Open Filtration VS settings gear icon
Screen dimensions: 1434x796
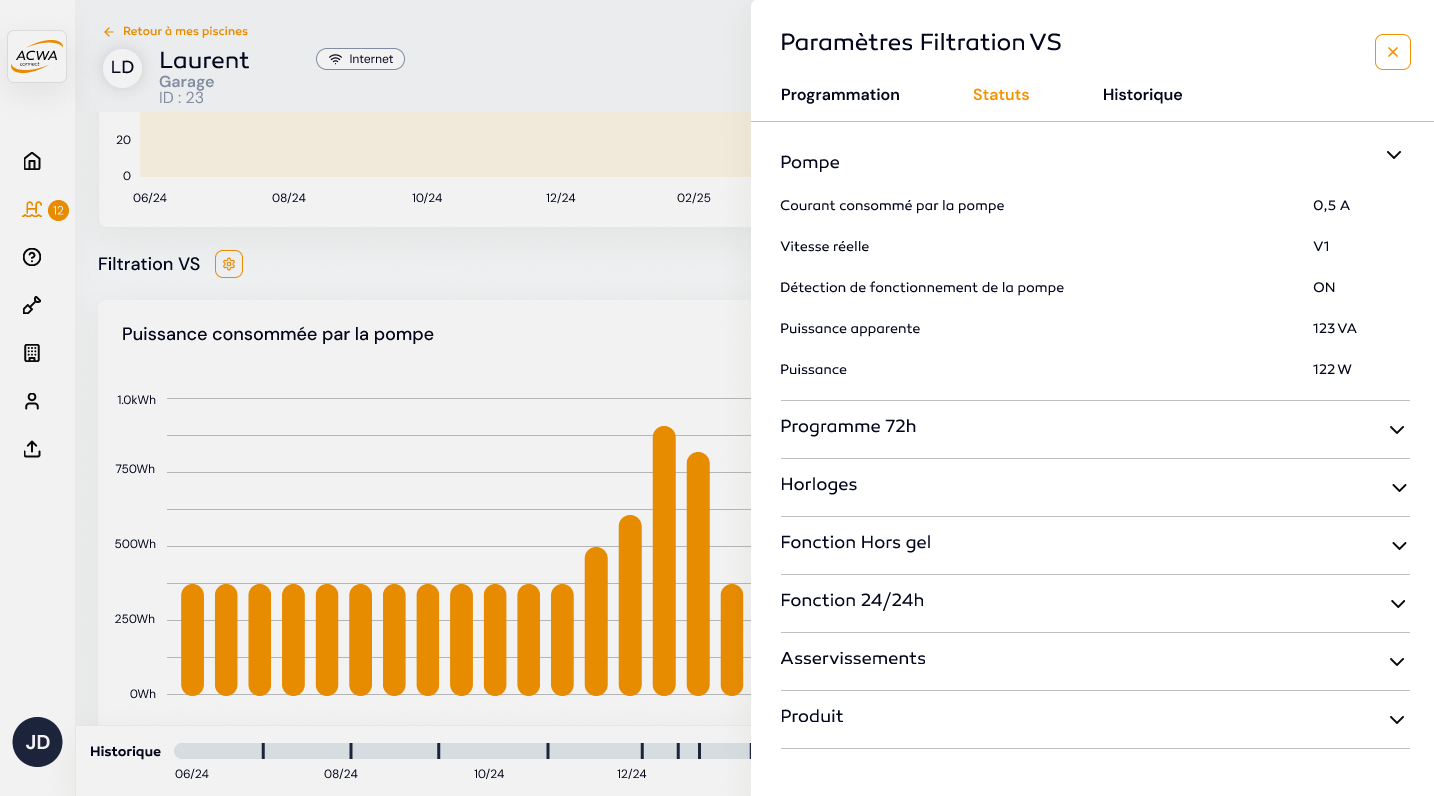point(229,264)
